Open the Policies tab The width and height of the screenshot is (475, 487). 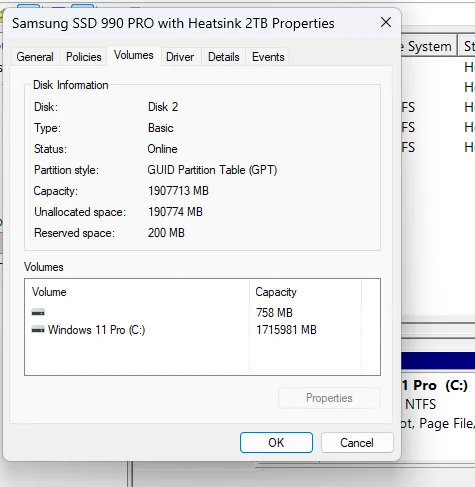84,57
